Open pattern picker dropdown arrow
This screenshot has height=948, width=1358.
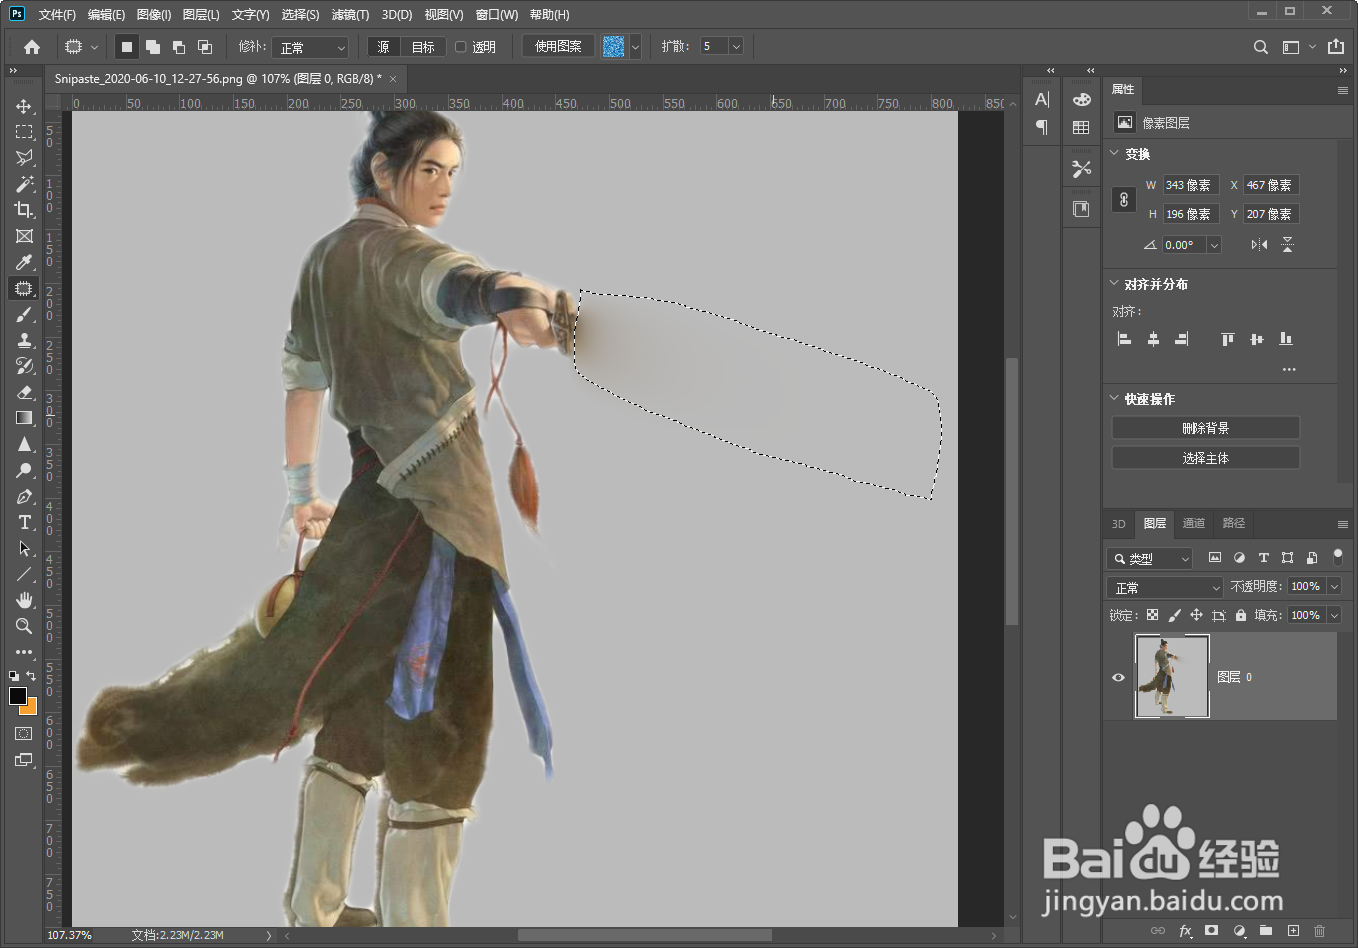tap(635, 47)
